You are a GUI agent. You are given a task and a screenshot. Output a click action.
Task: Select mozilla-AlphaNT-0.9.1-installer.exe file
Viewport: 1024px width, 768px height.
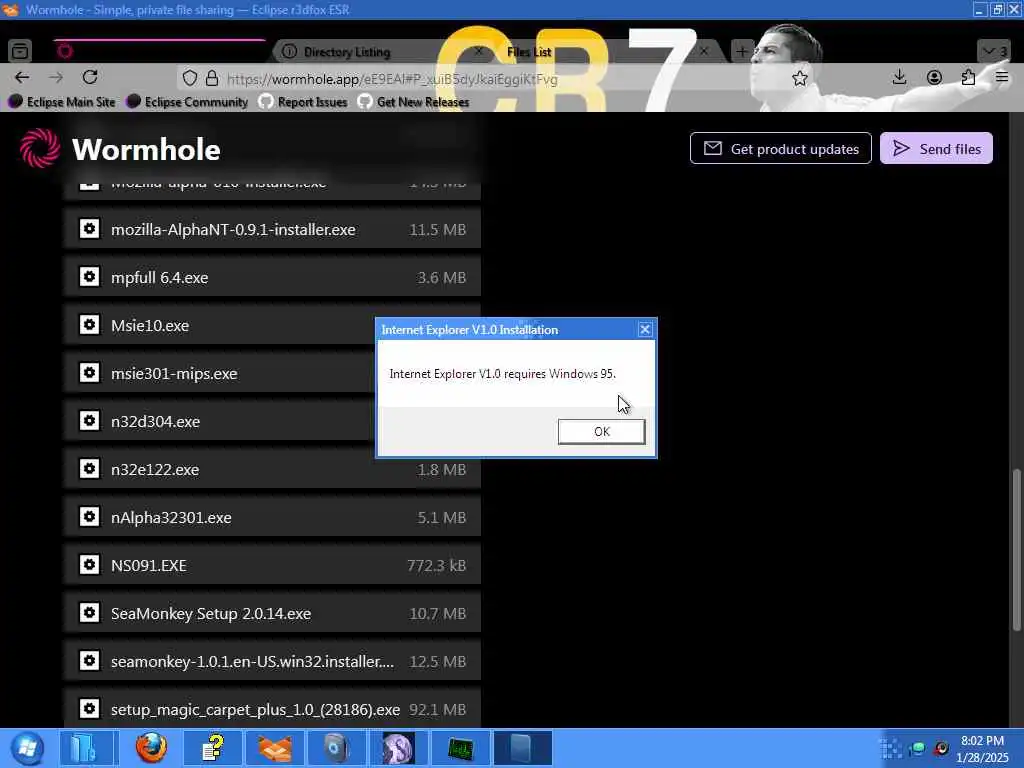[272, 229]
